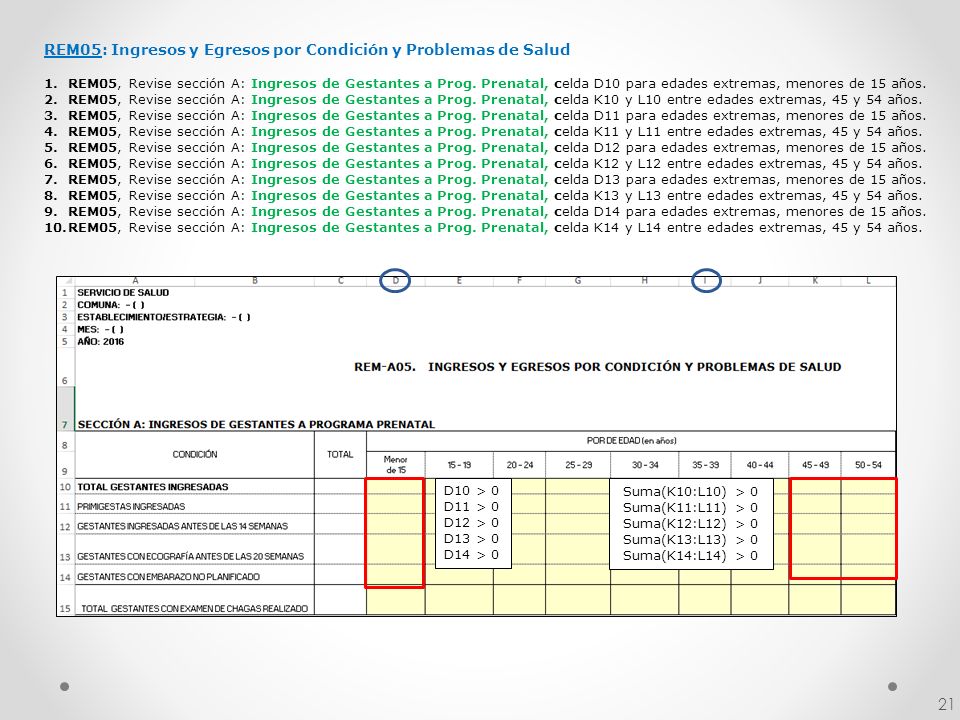Select column L header in spreadsheet
Screen dimensions: 960x720
(x=868, y=281)
